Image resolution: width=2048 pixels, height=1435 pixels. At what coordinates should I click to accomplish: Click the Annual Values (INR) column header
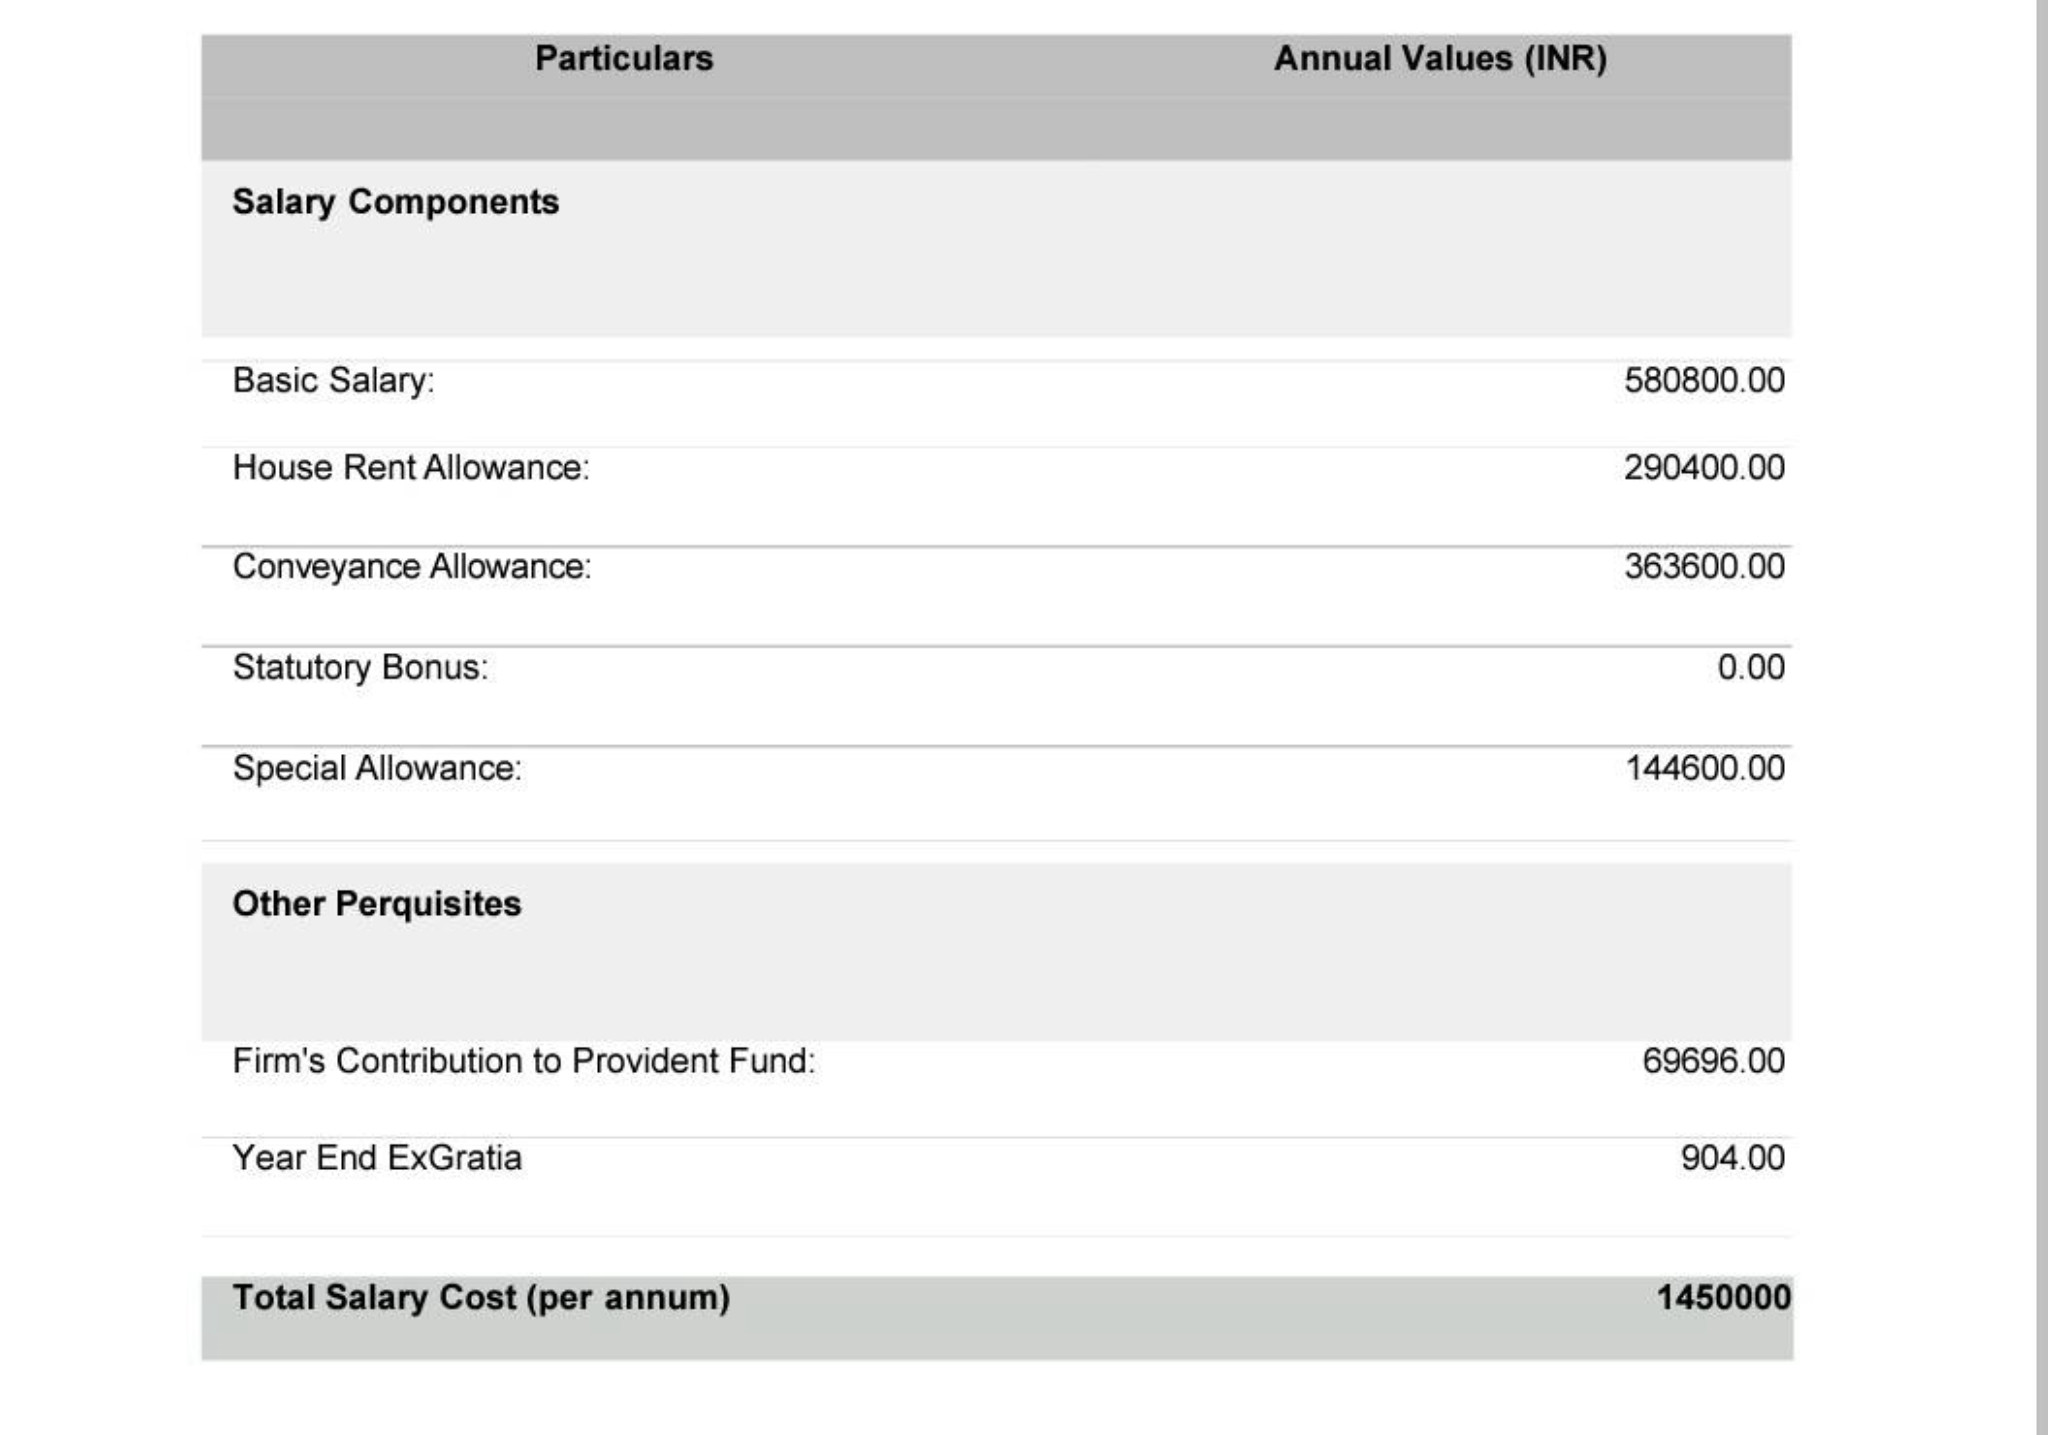point(1440,58)
